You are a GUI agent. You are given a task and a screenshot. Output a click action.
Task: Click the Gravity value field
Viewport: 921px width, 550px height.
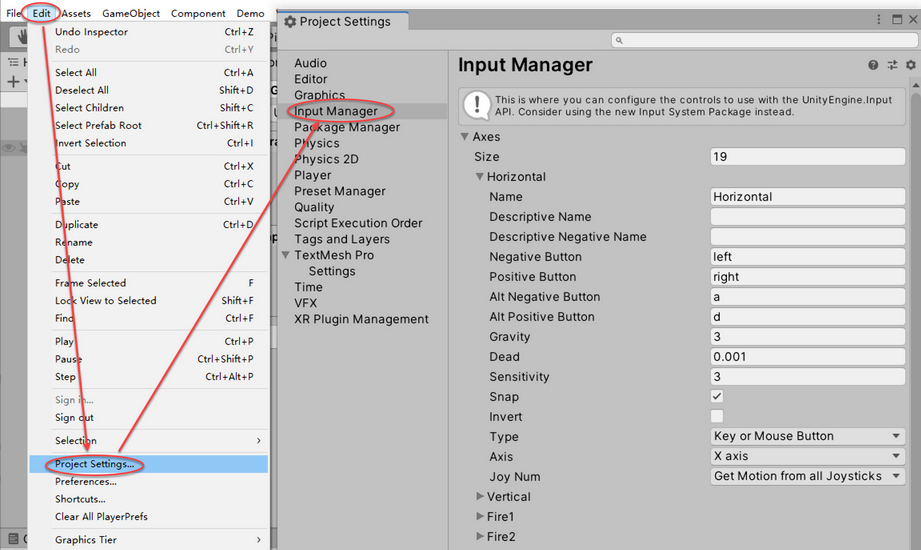(x=807, y=336)
